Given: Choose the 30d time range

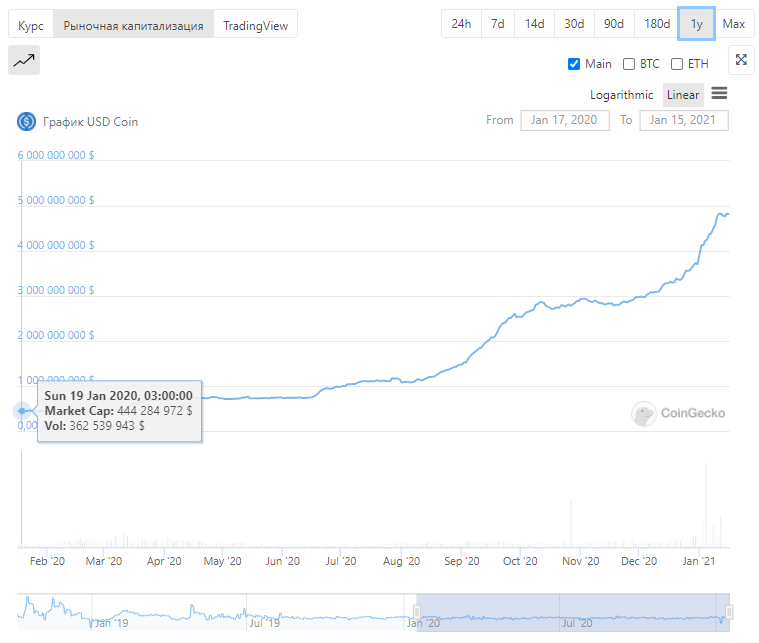Looking at the screenshot, I should (x=574, y=24).
